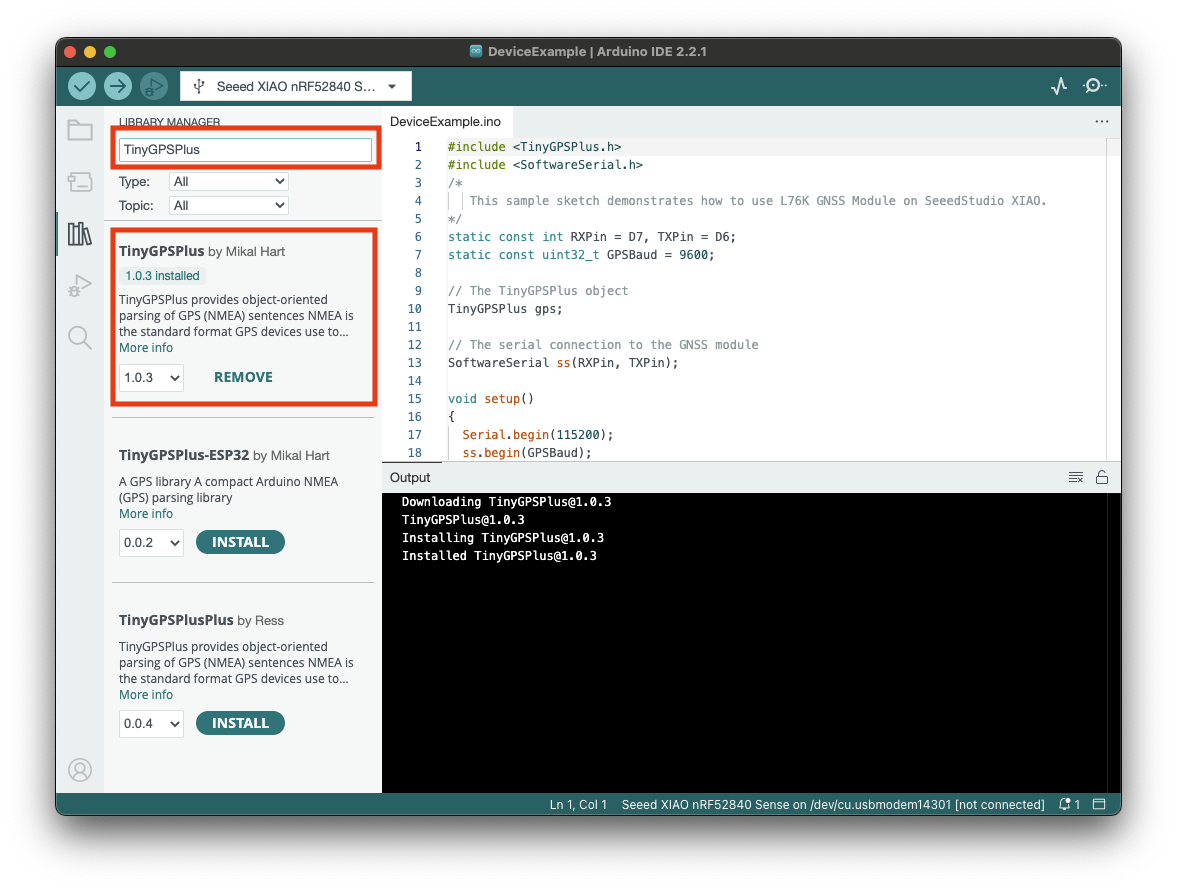Click the Upload arrow button
The width and height of the screenshot is (1177, 889).
click(x=118, y=86)
